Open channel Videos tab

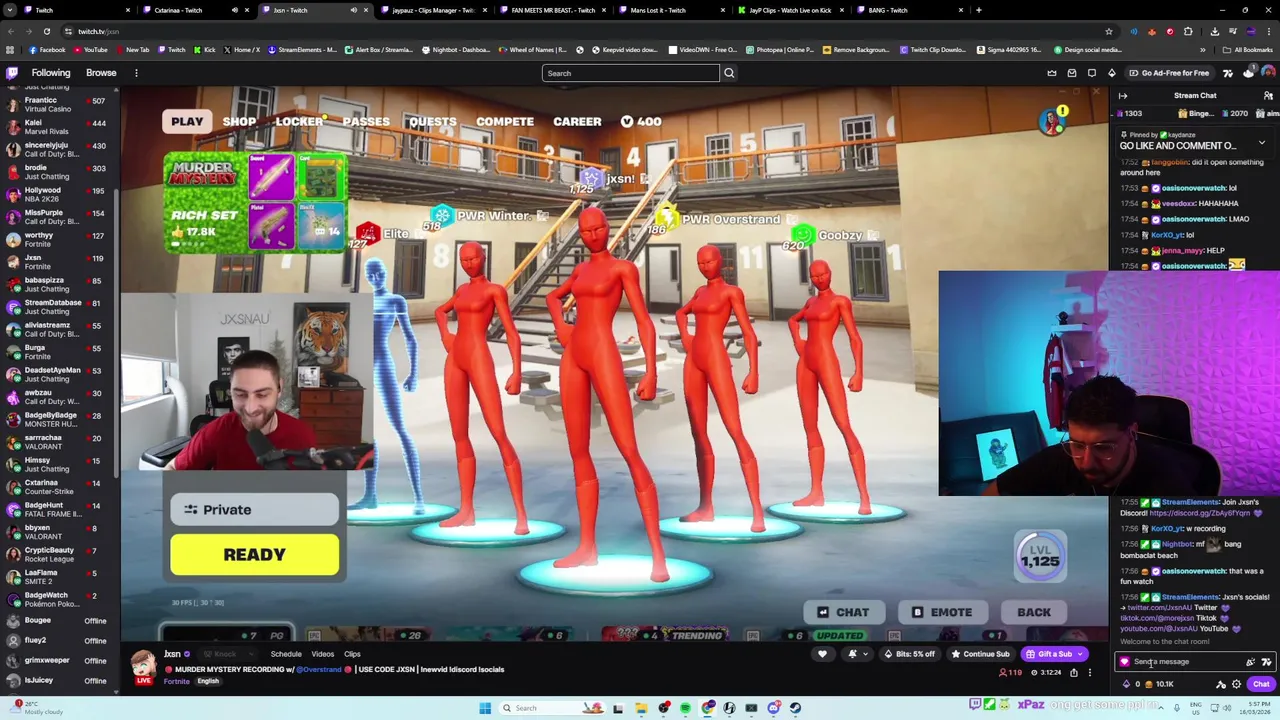(322, 654)
